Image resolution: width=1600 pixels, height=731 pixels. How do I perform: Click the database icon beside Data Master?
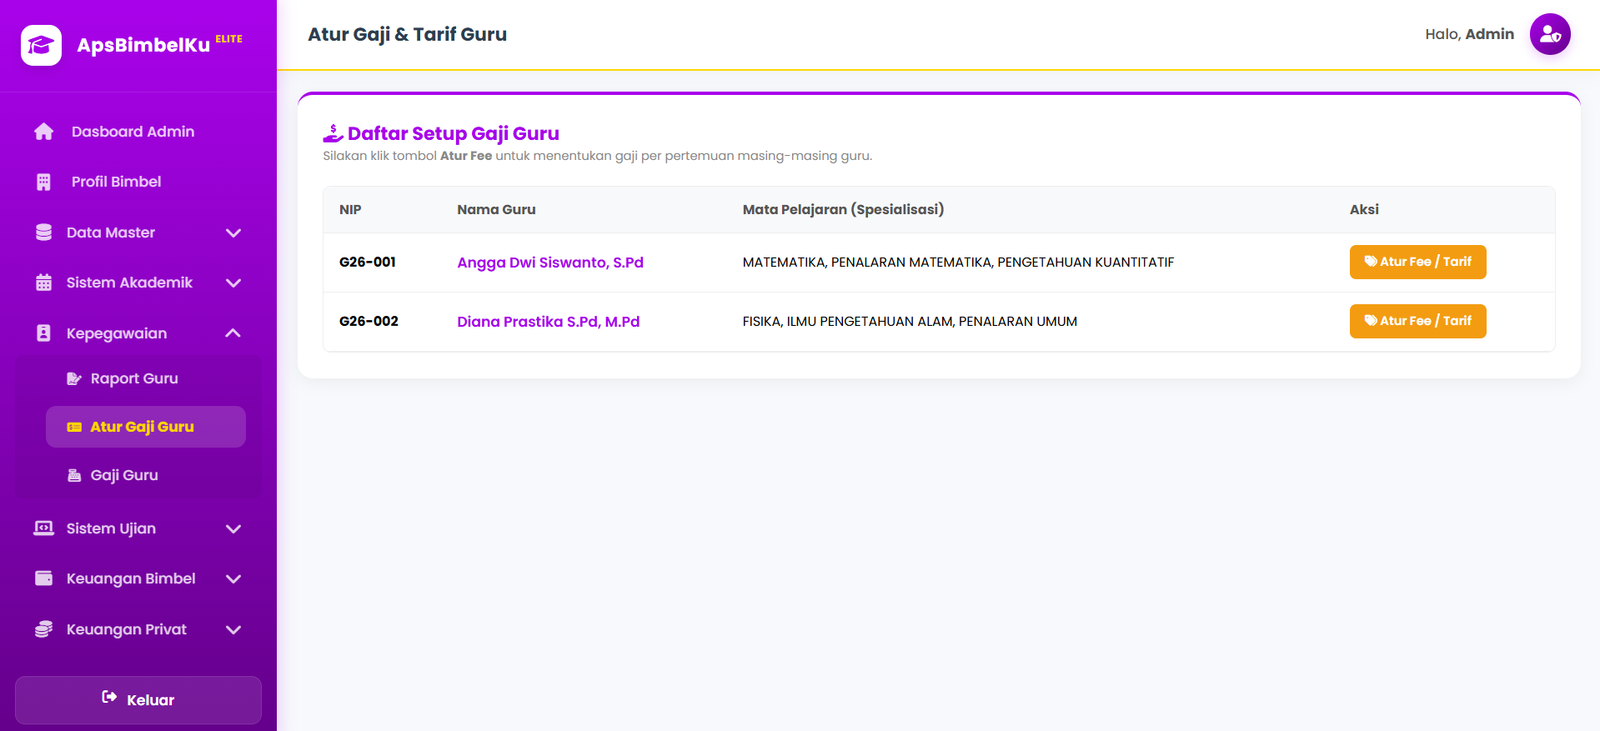pyautogui.click(x=44, y=232)
